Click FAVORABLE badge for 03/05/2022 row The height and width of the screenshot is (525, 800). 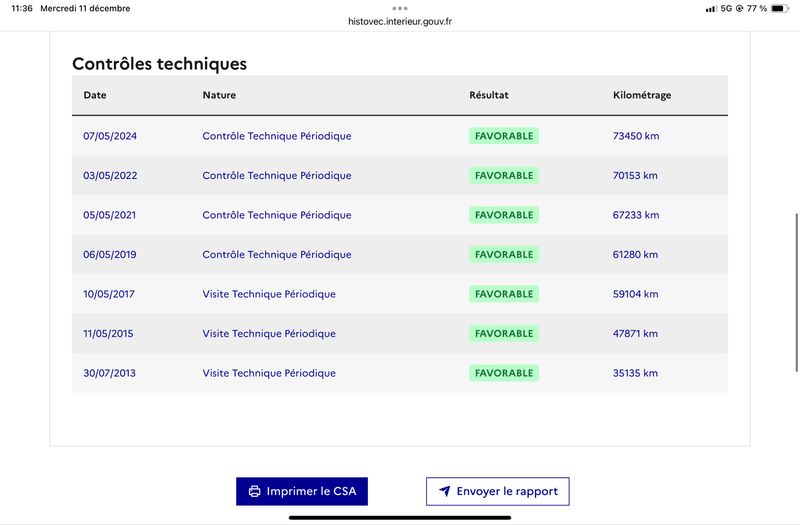pyautogui.click(x=504, y=176)
